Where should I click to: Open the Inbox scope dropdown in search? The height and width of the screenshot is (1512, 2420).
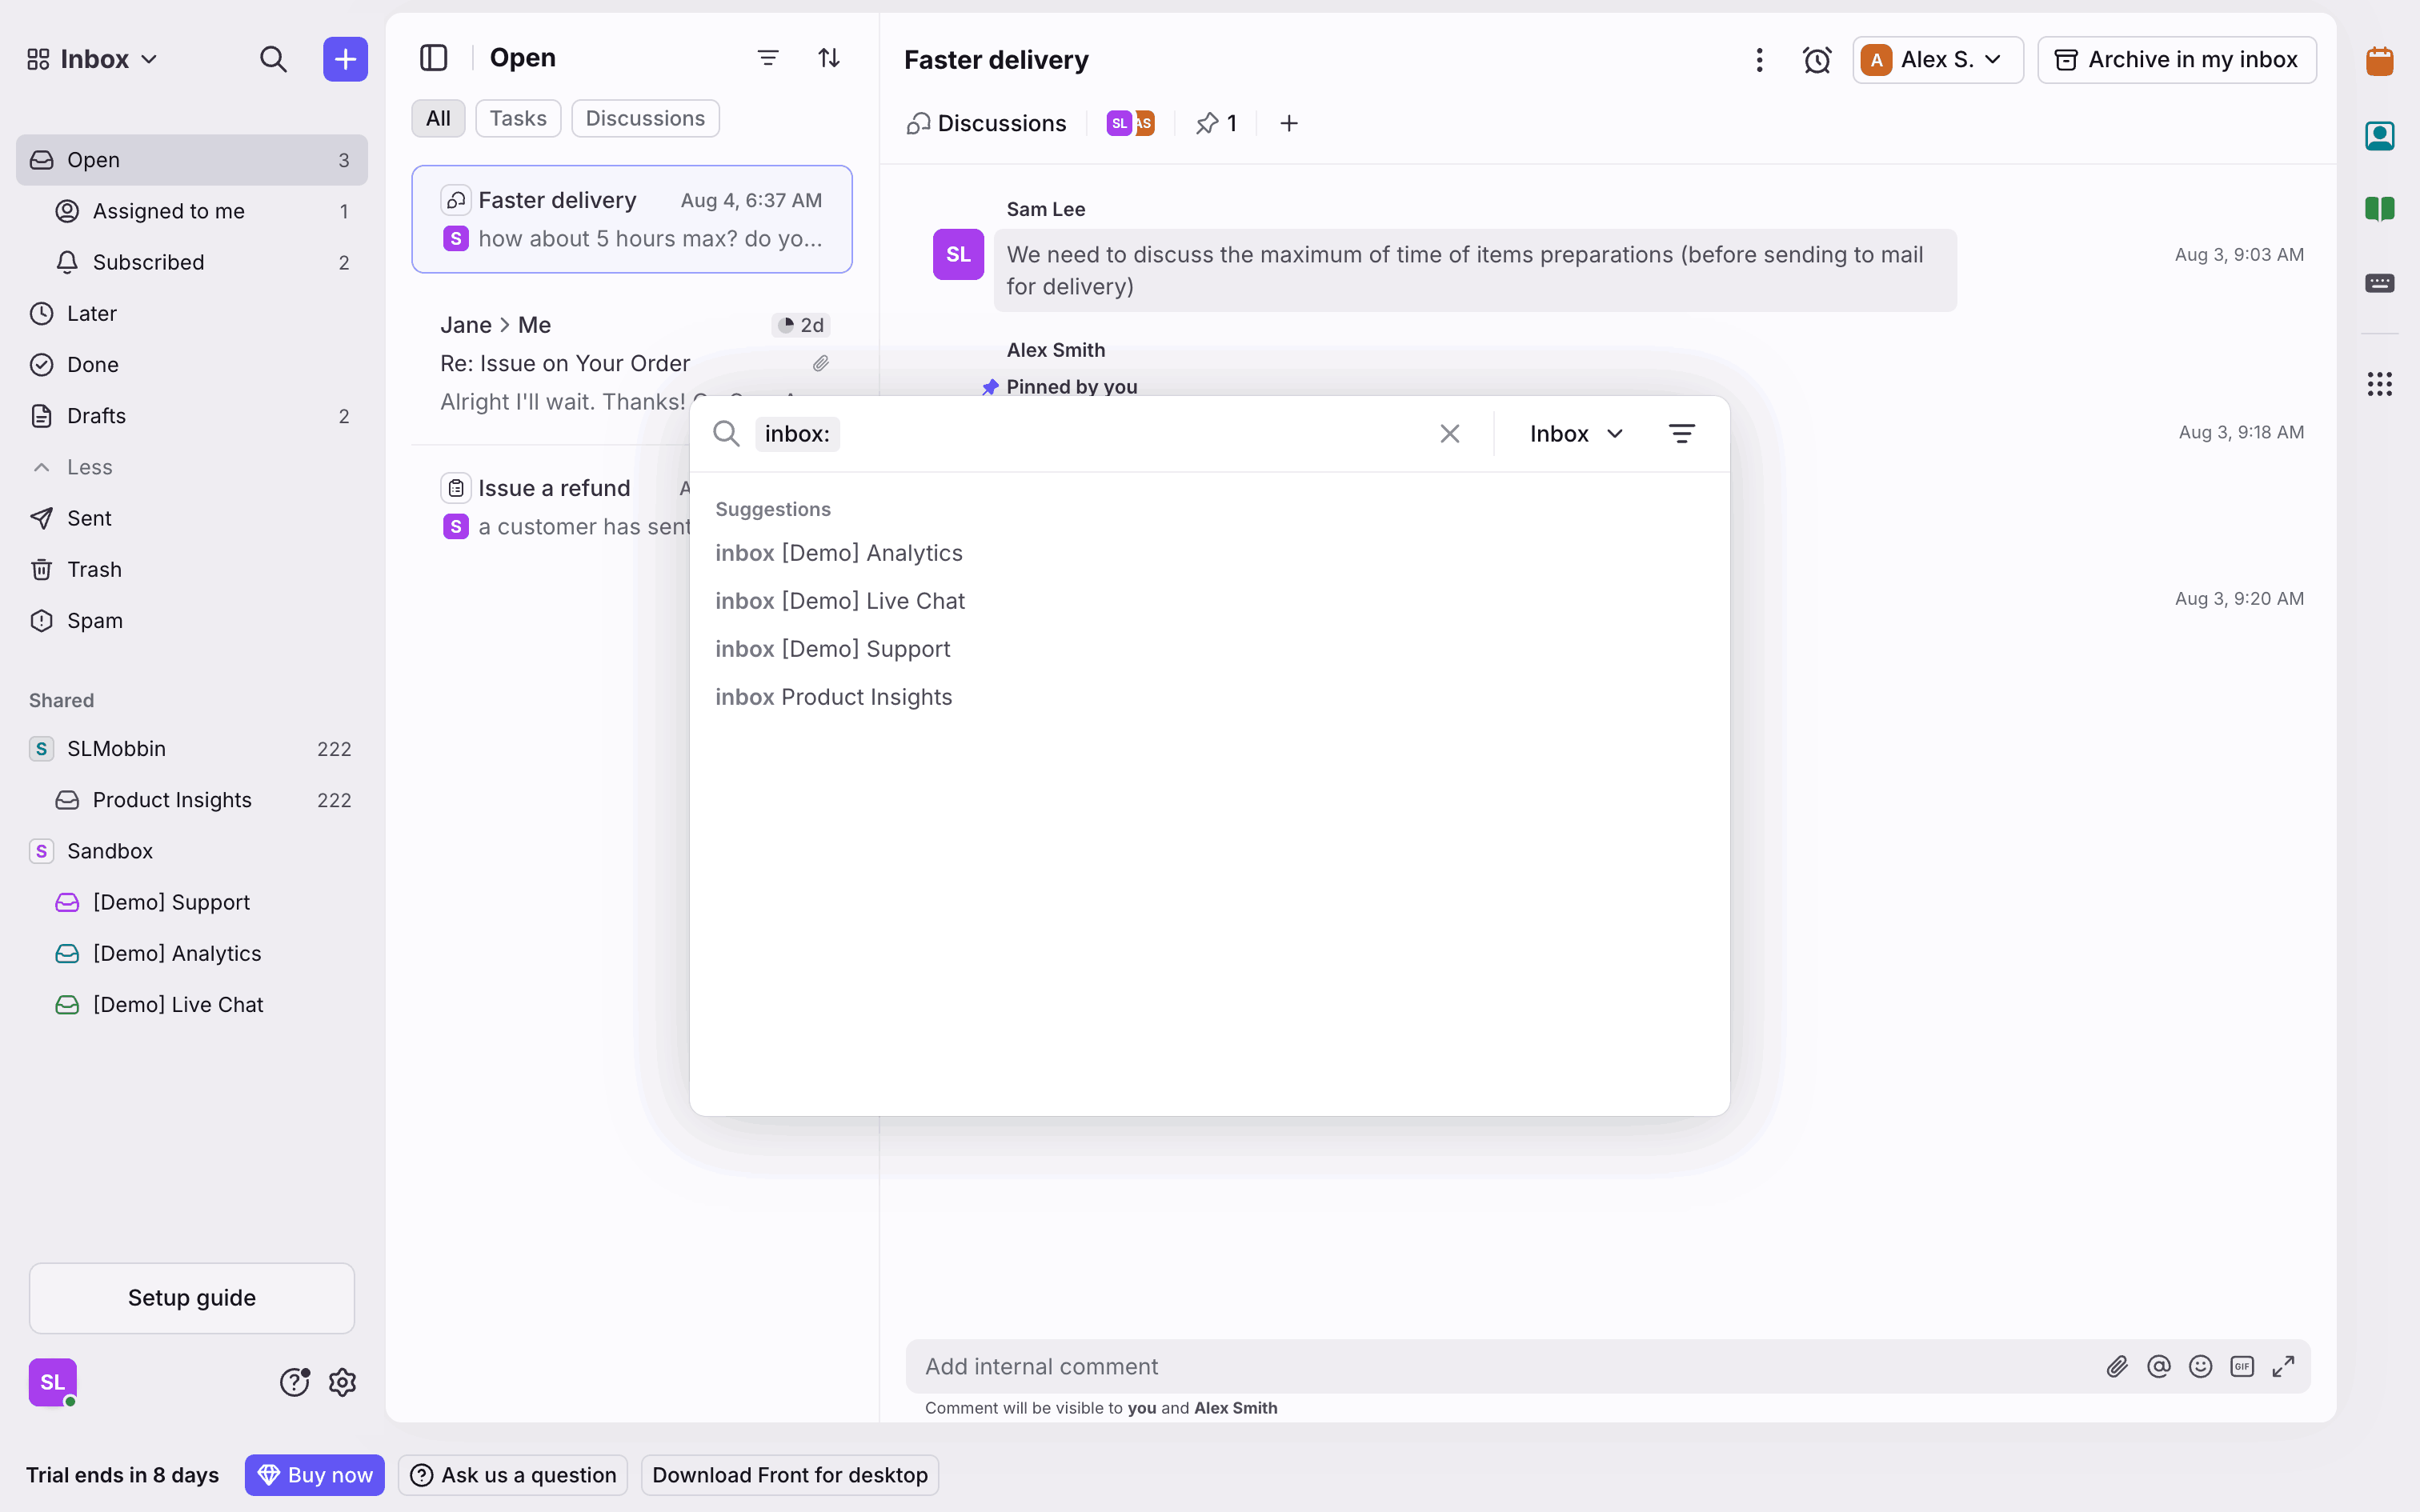pos(1575,433)
